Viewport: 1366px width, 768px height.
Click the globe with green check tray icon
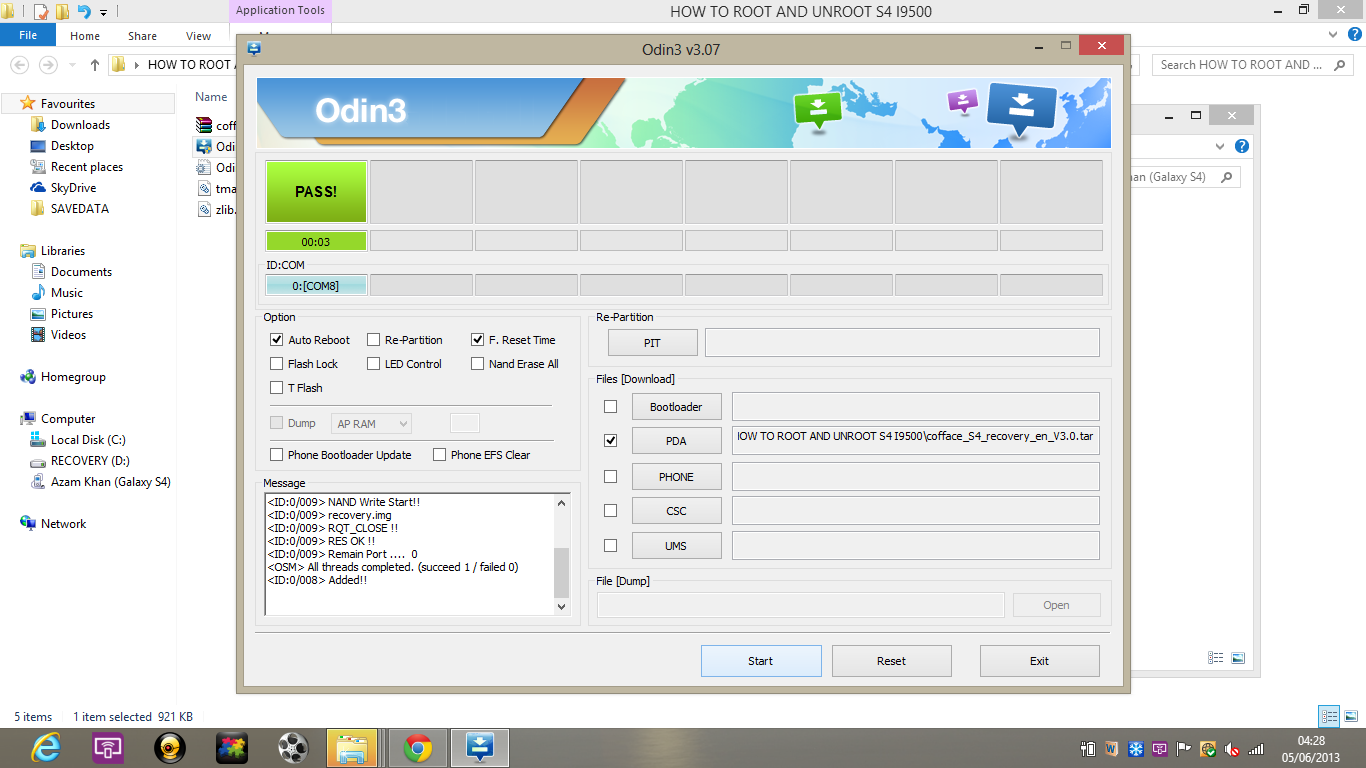pos(1208,749)
